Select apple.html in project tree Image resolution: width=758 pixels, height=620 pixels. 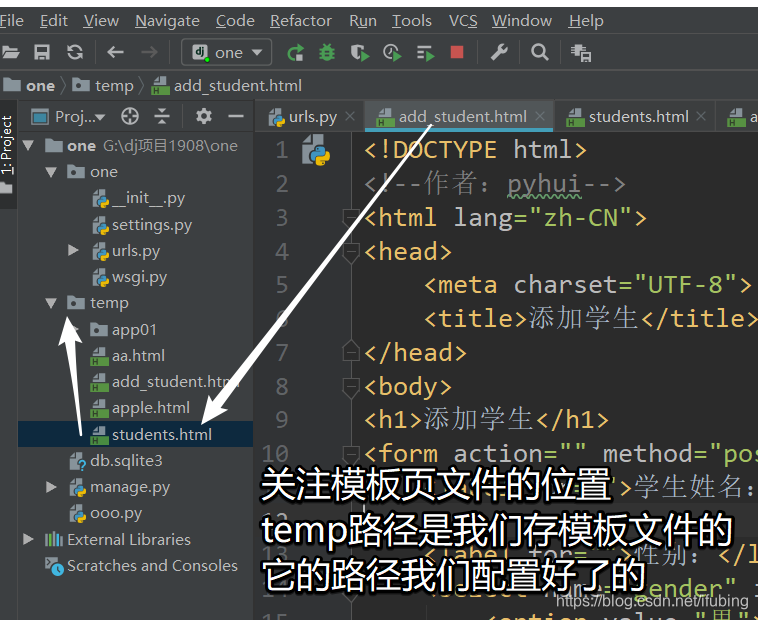(140, 408)
